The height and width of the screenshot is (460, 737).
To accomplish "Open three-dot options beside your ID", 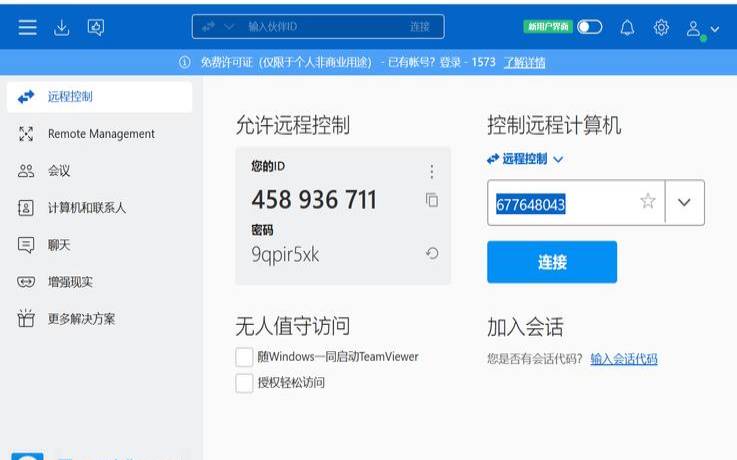I will [432, 172].
